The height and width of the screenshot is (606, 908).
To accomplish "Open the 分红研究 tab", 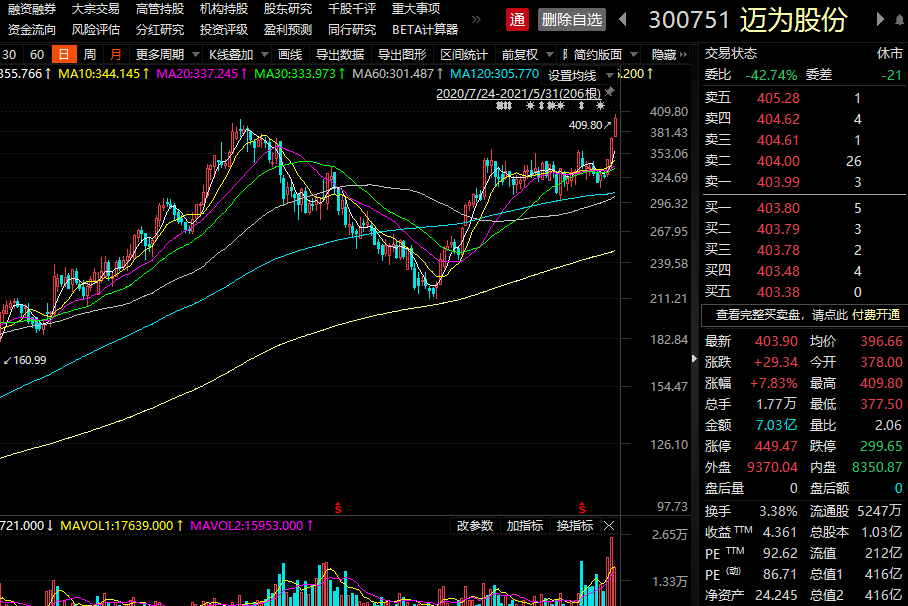I will pyautogui.click(x=160, y=30).
